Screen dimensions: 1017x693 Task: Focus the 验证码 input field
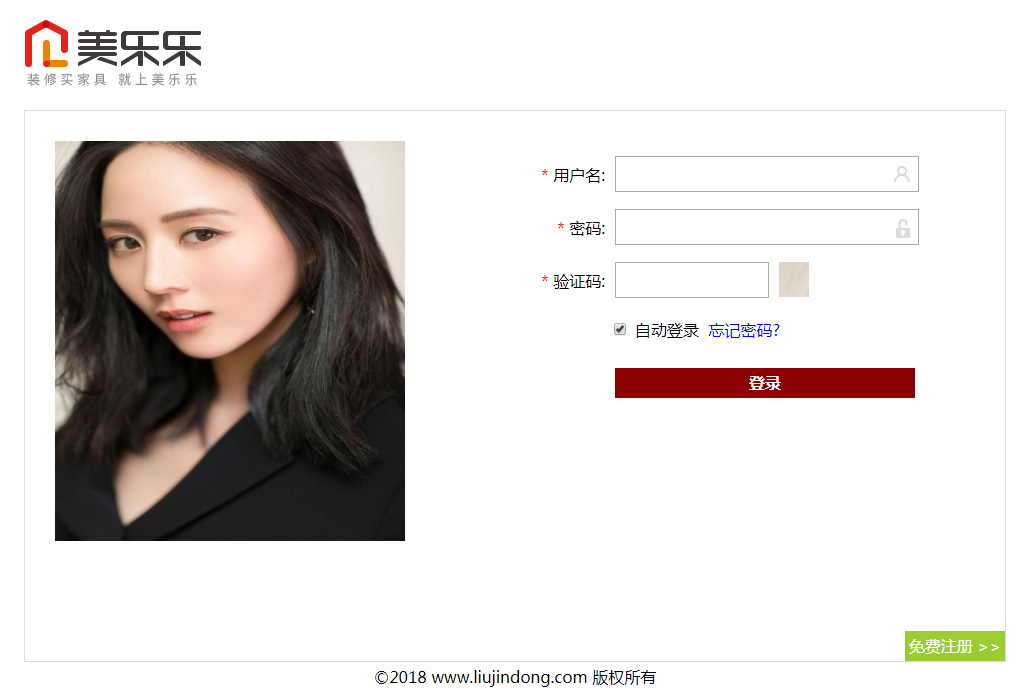[x=691, y=280]
